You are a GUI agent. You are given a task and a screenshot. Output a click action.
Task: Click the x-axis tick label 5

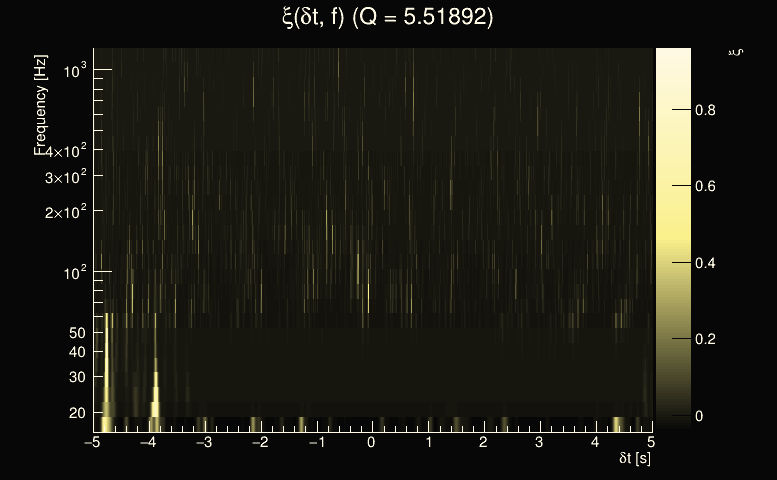651,442
